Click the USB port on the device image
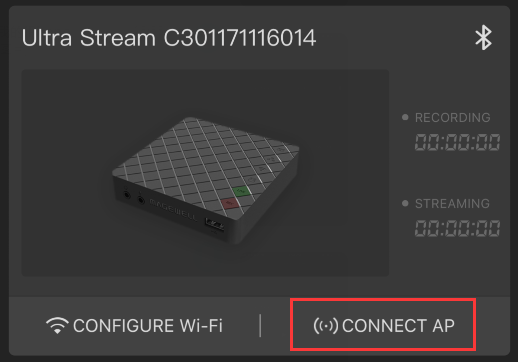Viewport: 518px width, 362px height. pos(214,224)
